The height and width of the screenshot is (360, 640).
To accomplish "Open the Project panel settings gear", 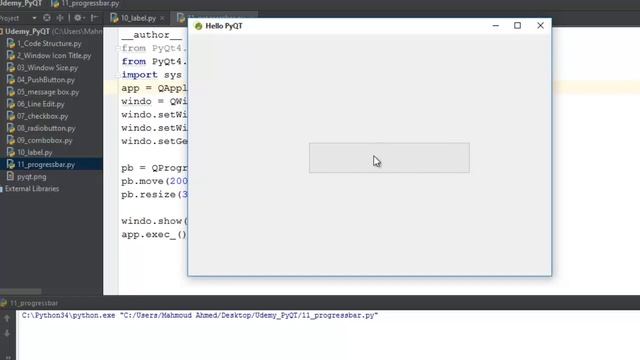I will coord(78,18).
